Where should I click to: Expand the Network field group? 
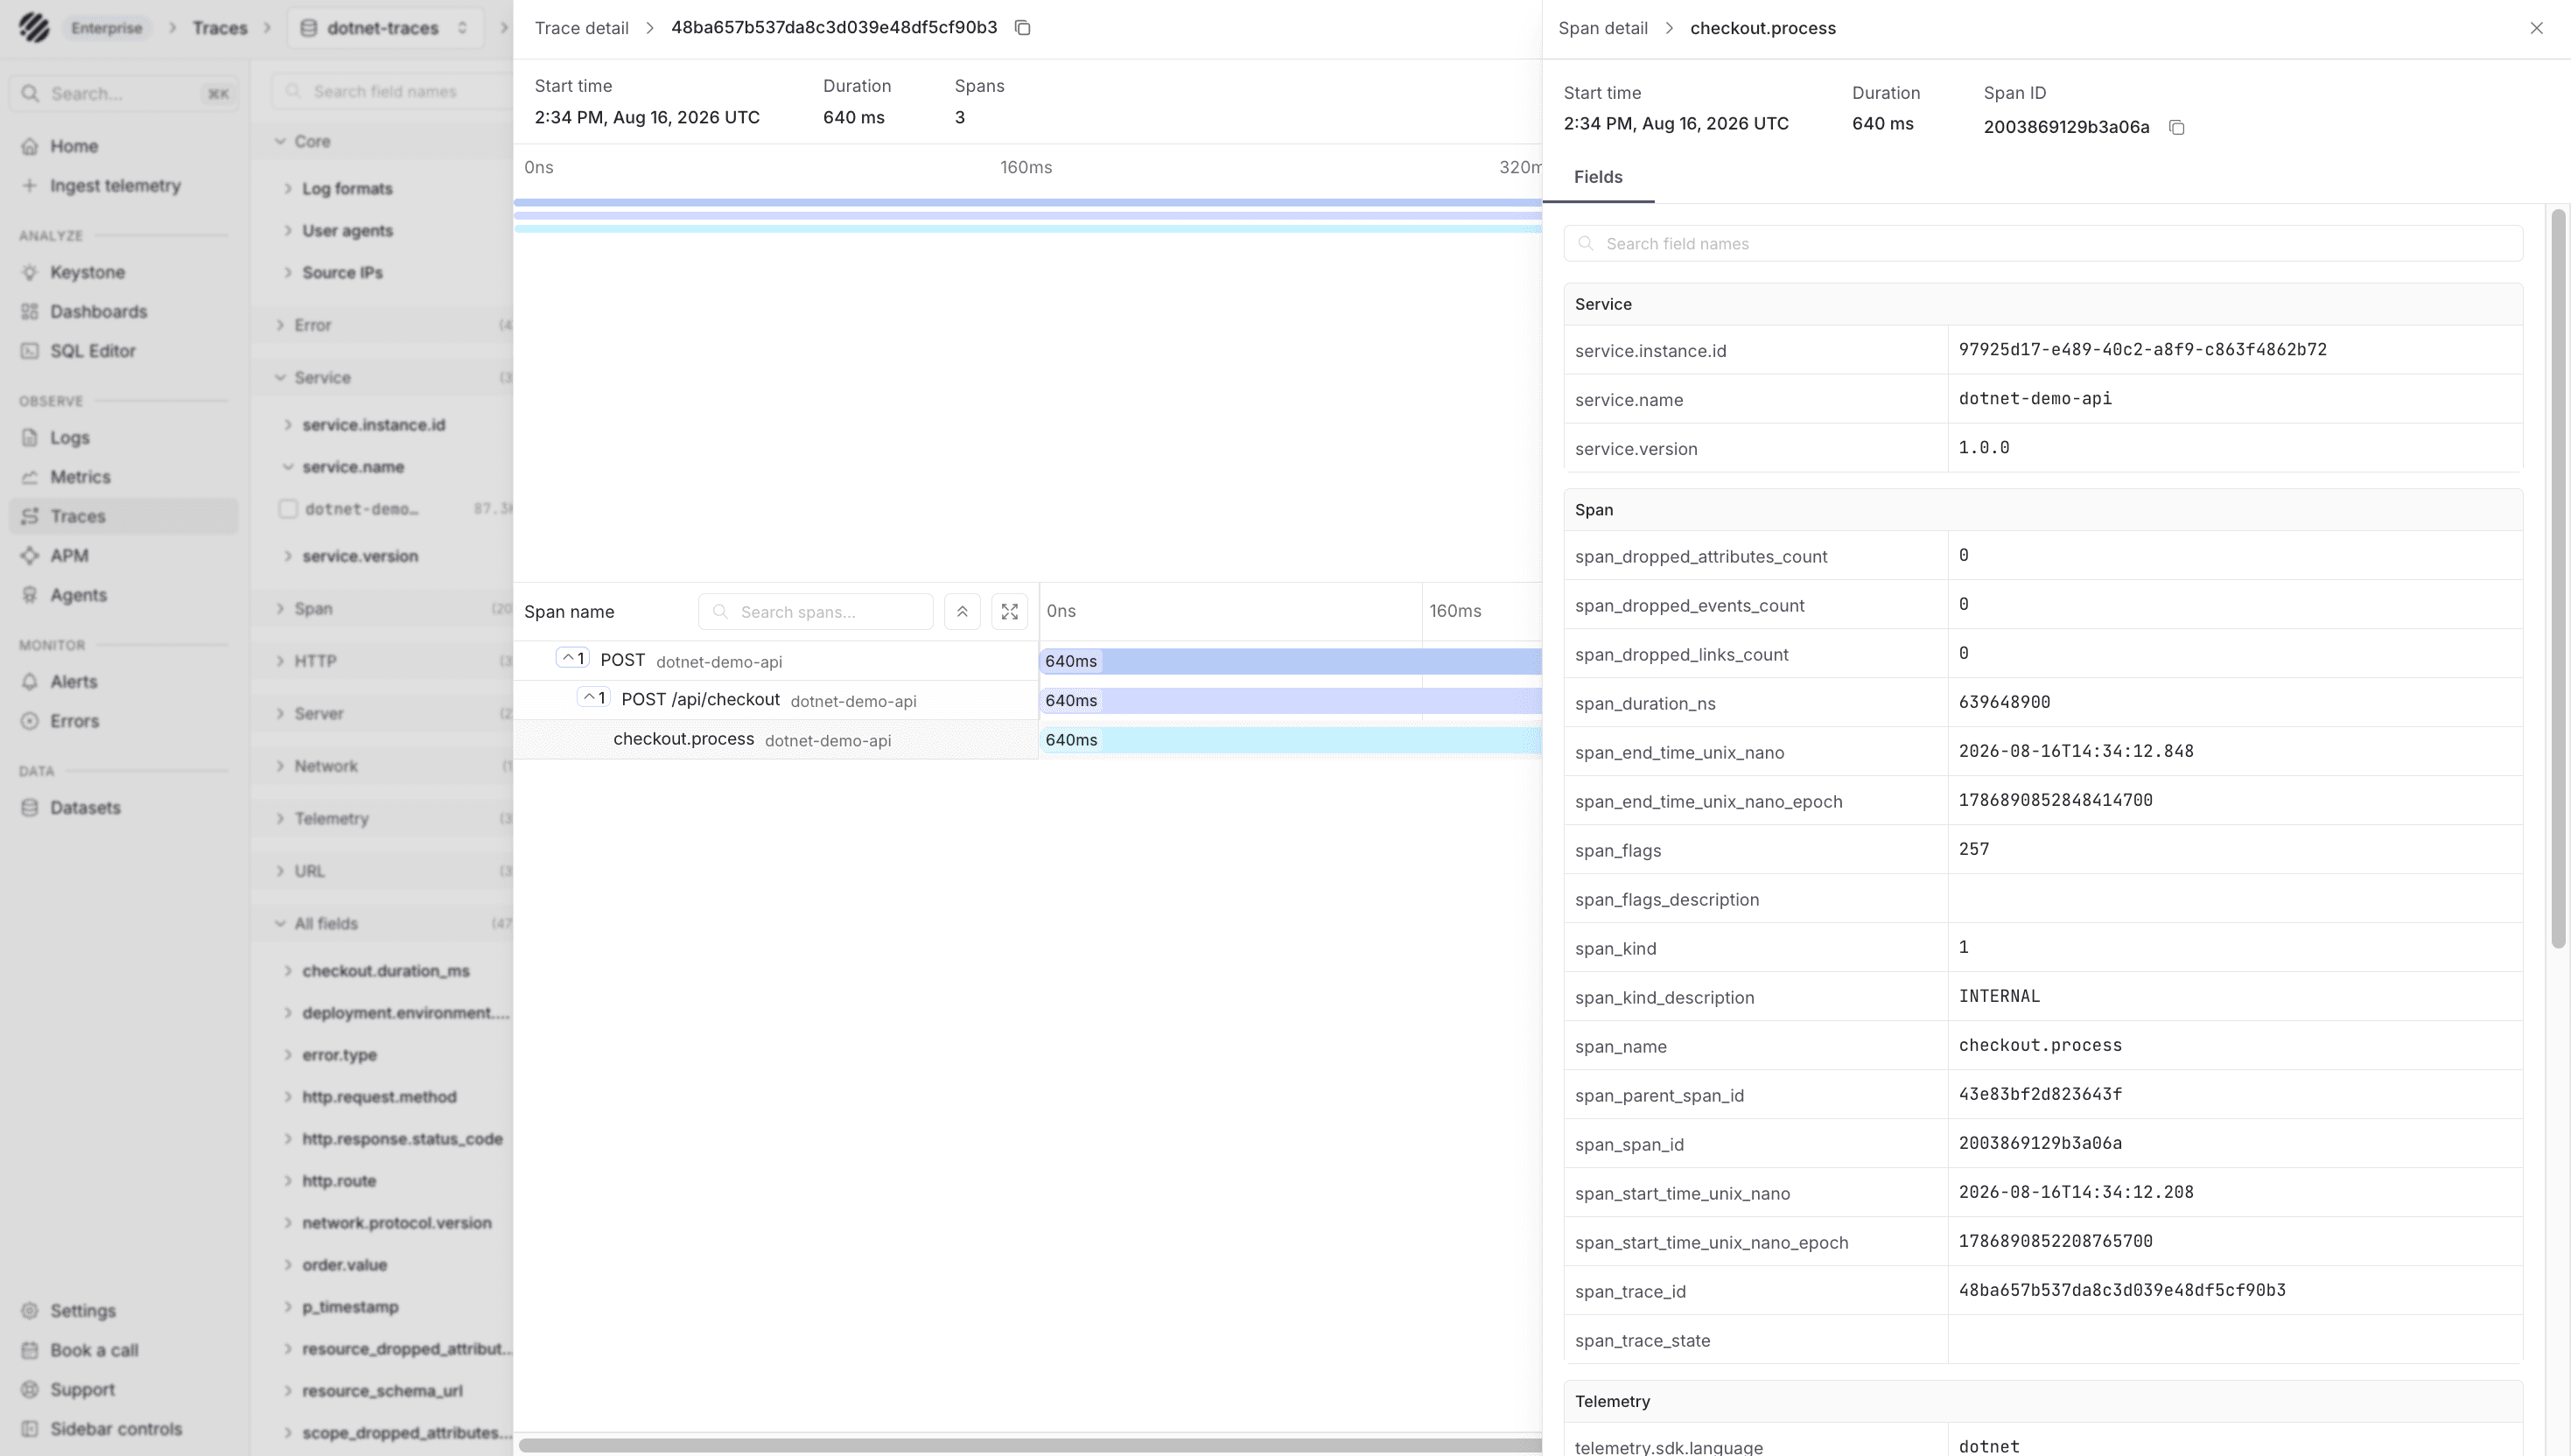(280, 767)
